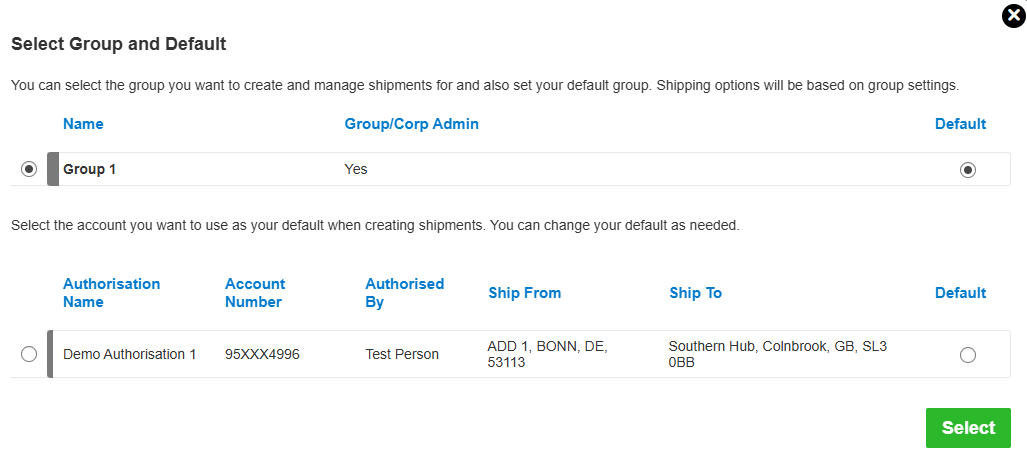Close the Select Group dialog
This screenshot has width=1027, height=452.
pos(1013,17)
